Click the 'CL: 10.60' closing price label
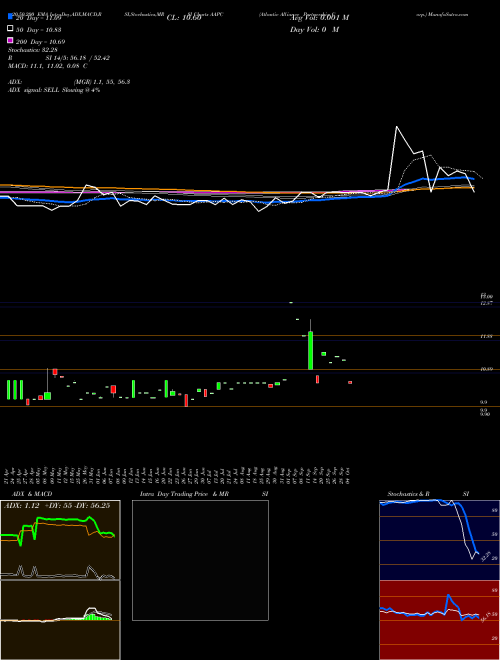 (x=184, y=18)
